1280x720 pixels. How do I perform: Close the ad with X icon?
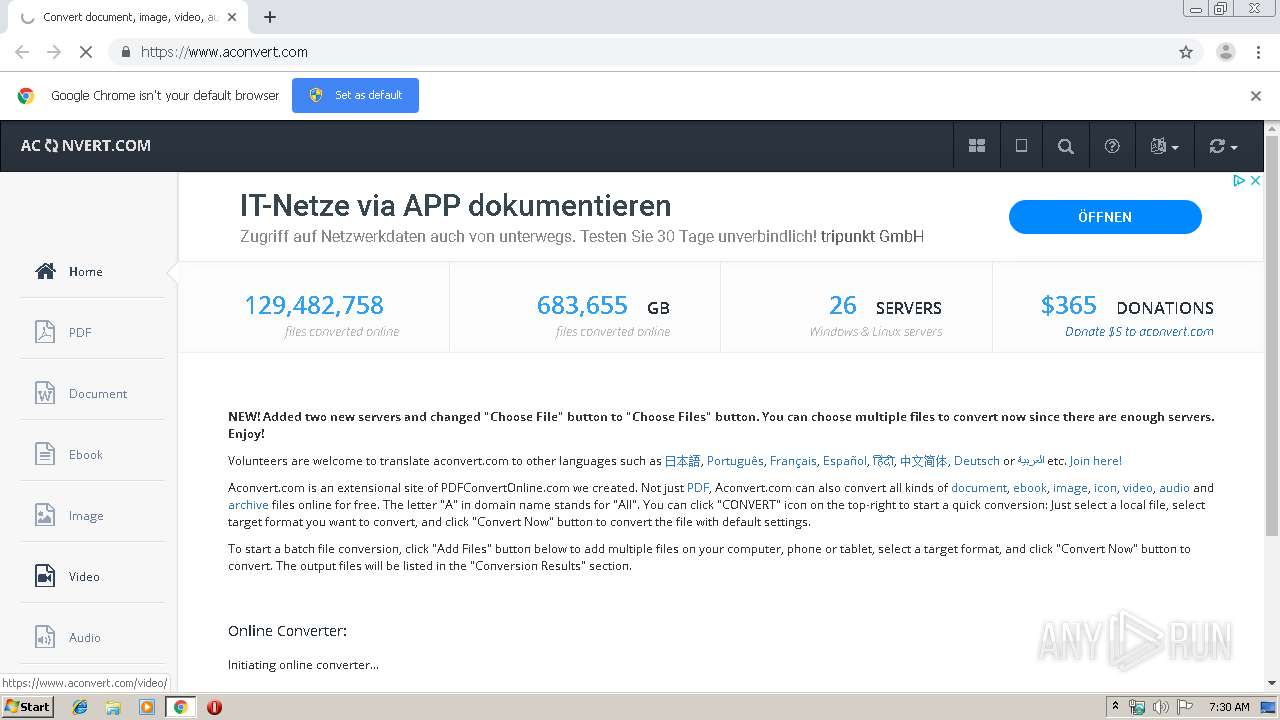pos(1256,181)
